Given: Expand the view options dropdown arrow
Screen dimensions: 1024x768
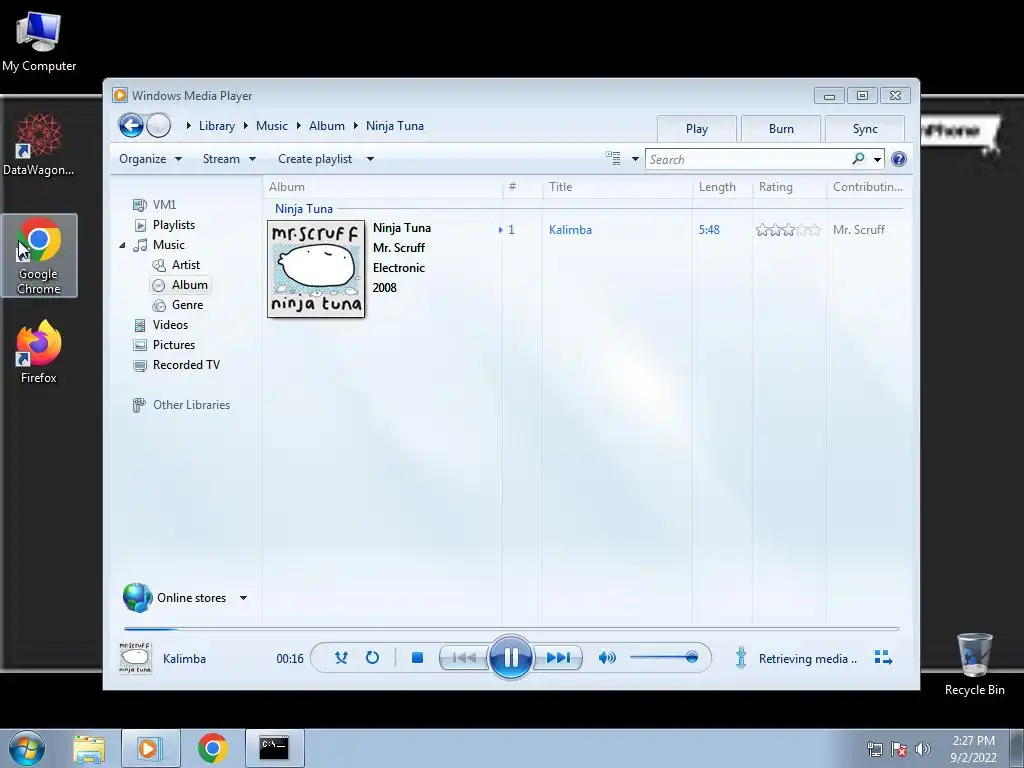Looking at the screenshot, I should coord(635,159).
